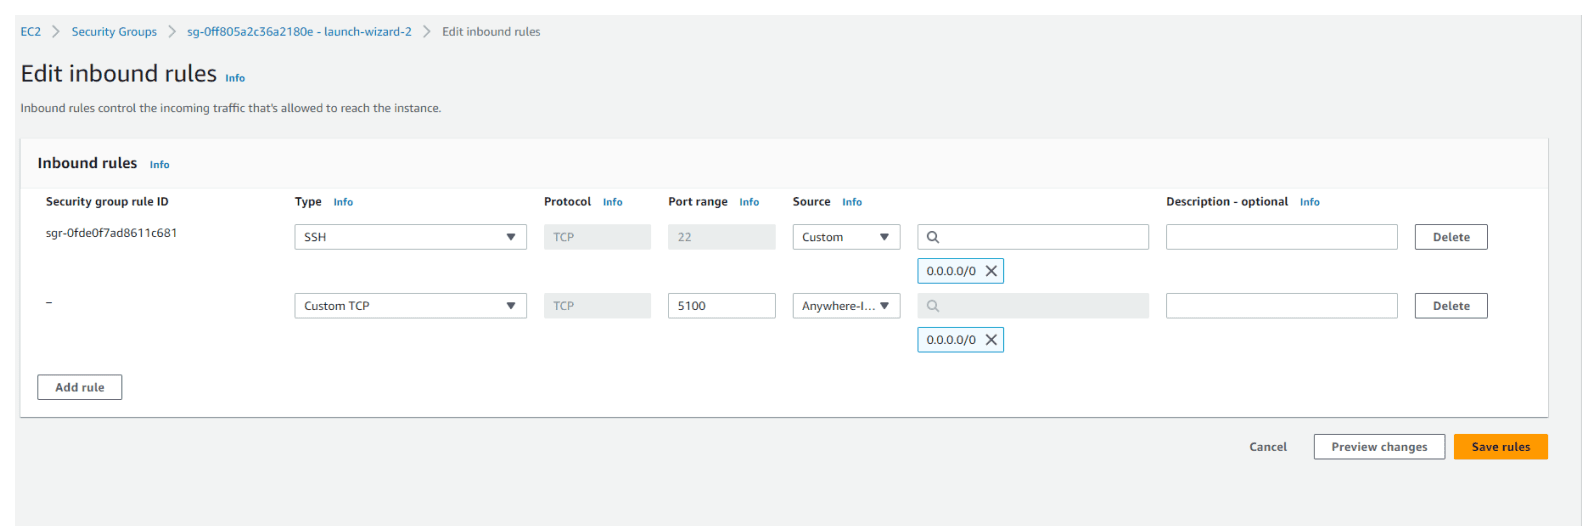The height and width of the screenshot is (530, 1587).
Task: Open Info for Source column
Action: 851,202
